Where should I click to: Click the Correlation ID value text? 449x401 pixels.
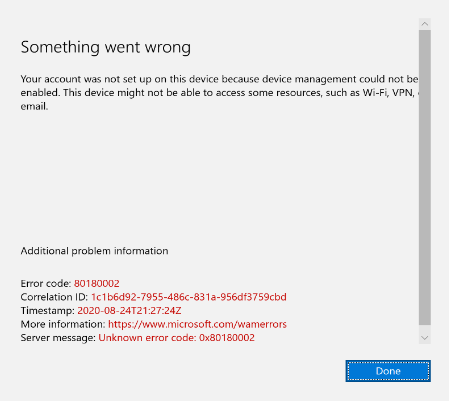coord(189,297)
